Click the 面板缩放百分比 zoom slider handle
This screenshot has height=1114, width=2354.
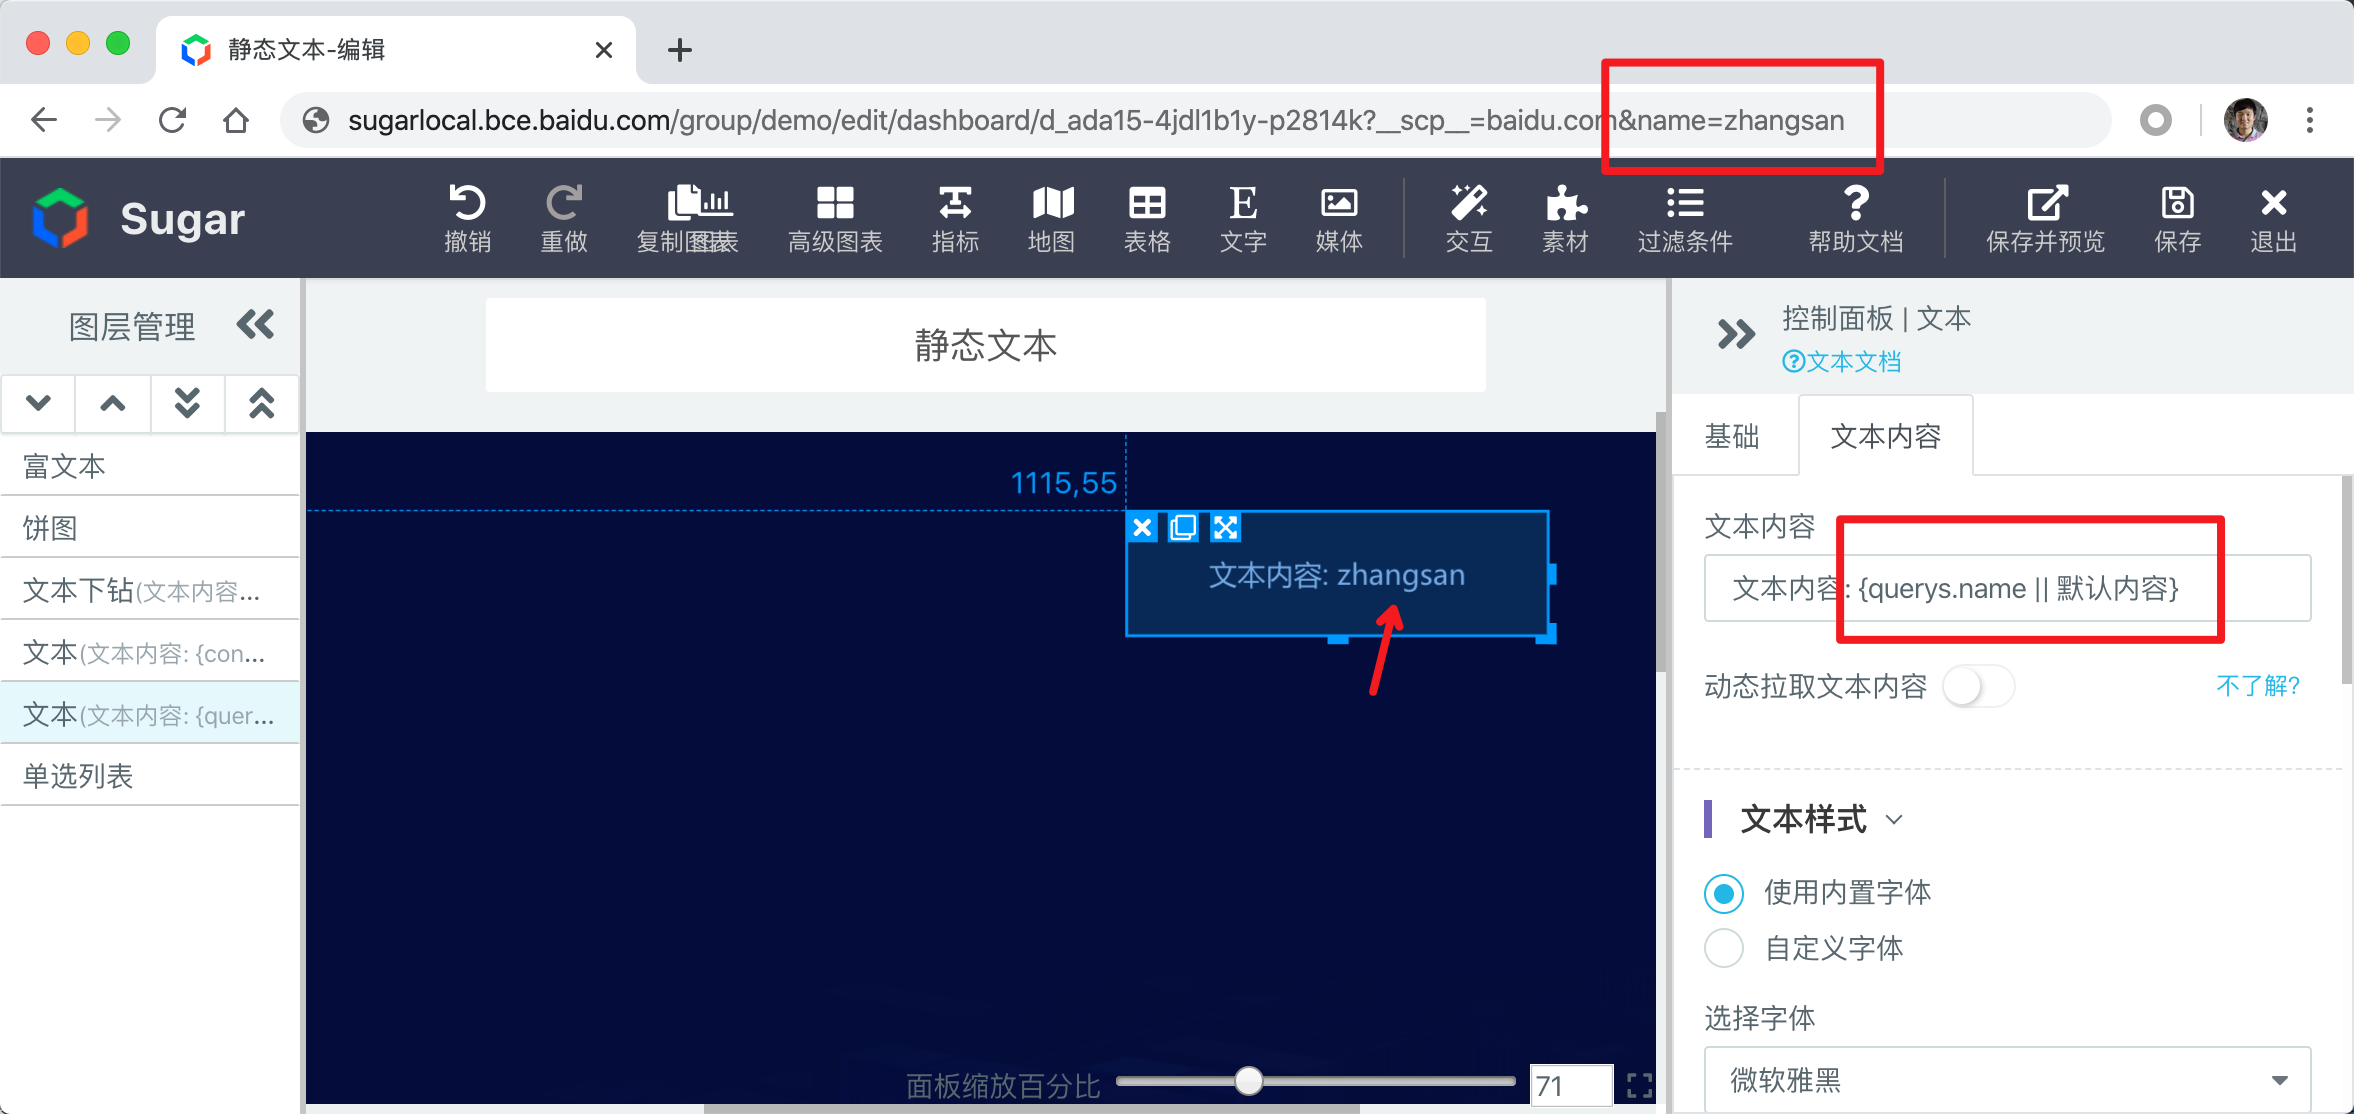(1248, 1081)
